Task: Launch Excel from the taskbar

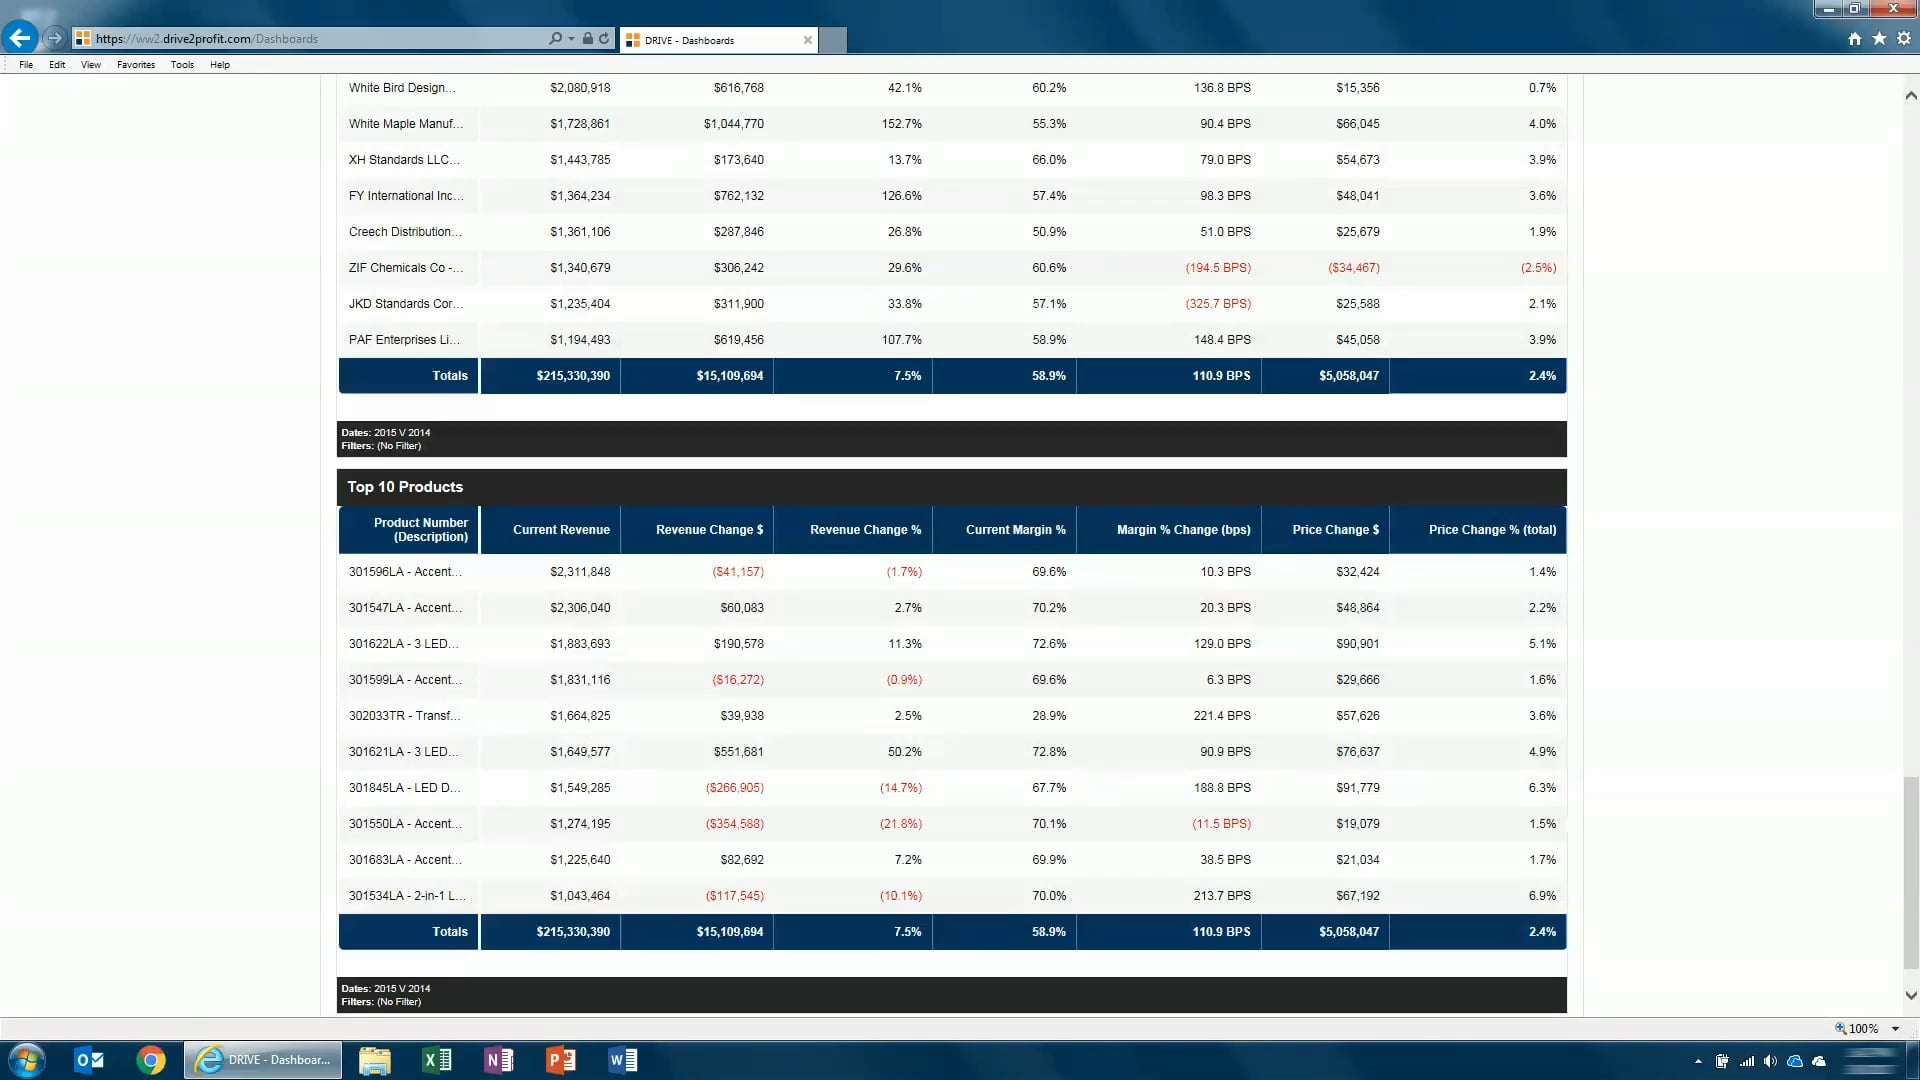Action: point(437,1060)
